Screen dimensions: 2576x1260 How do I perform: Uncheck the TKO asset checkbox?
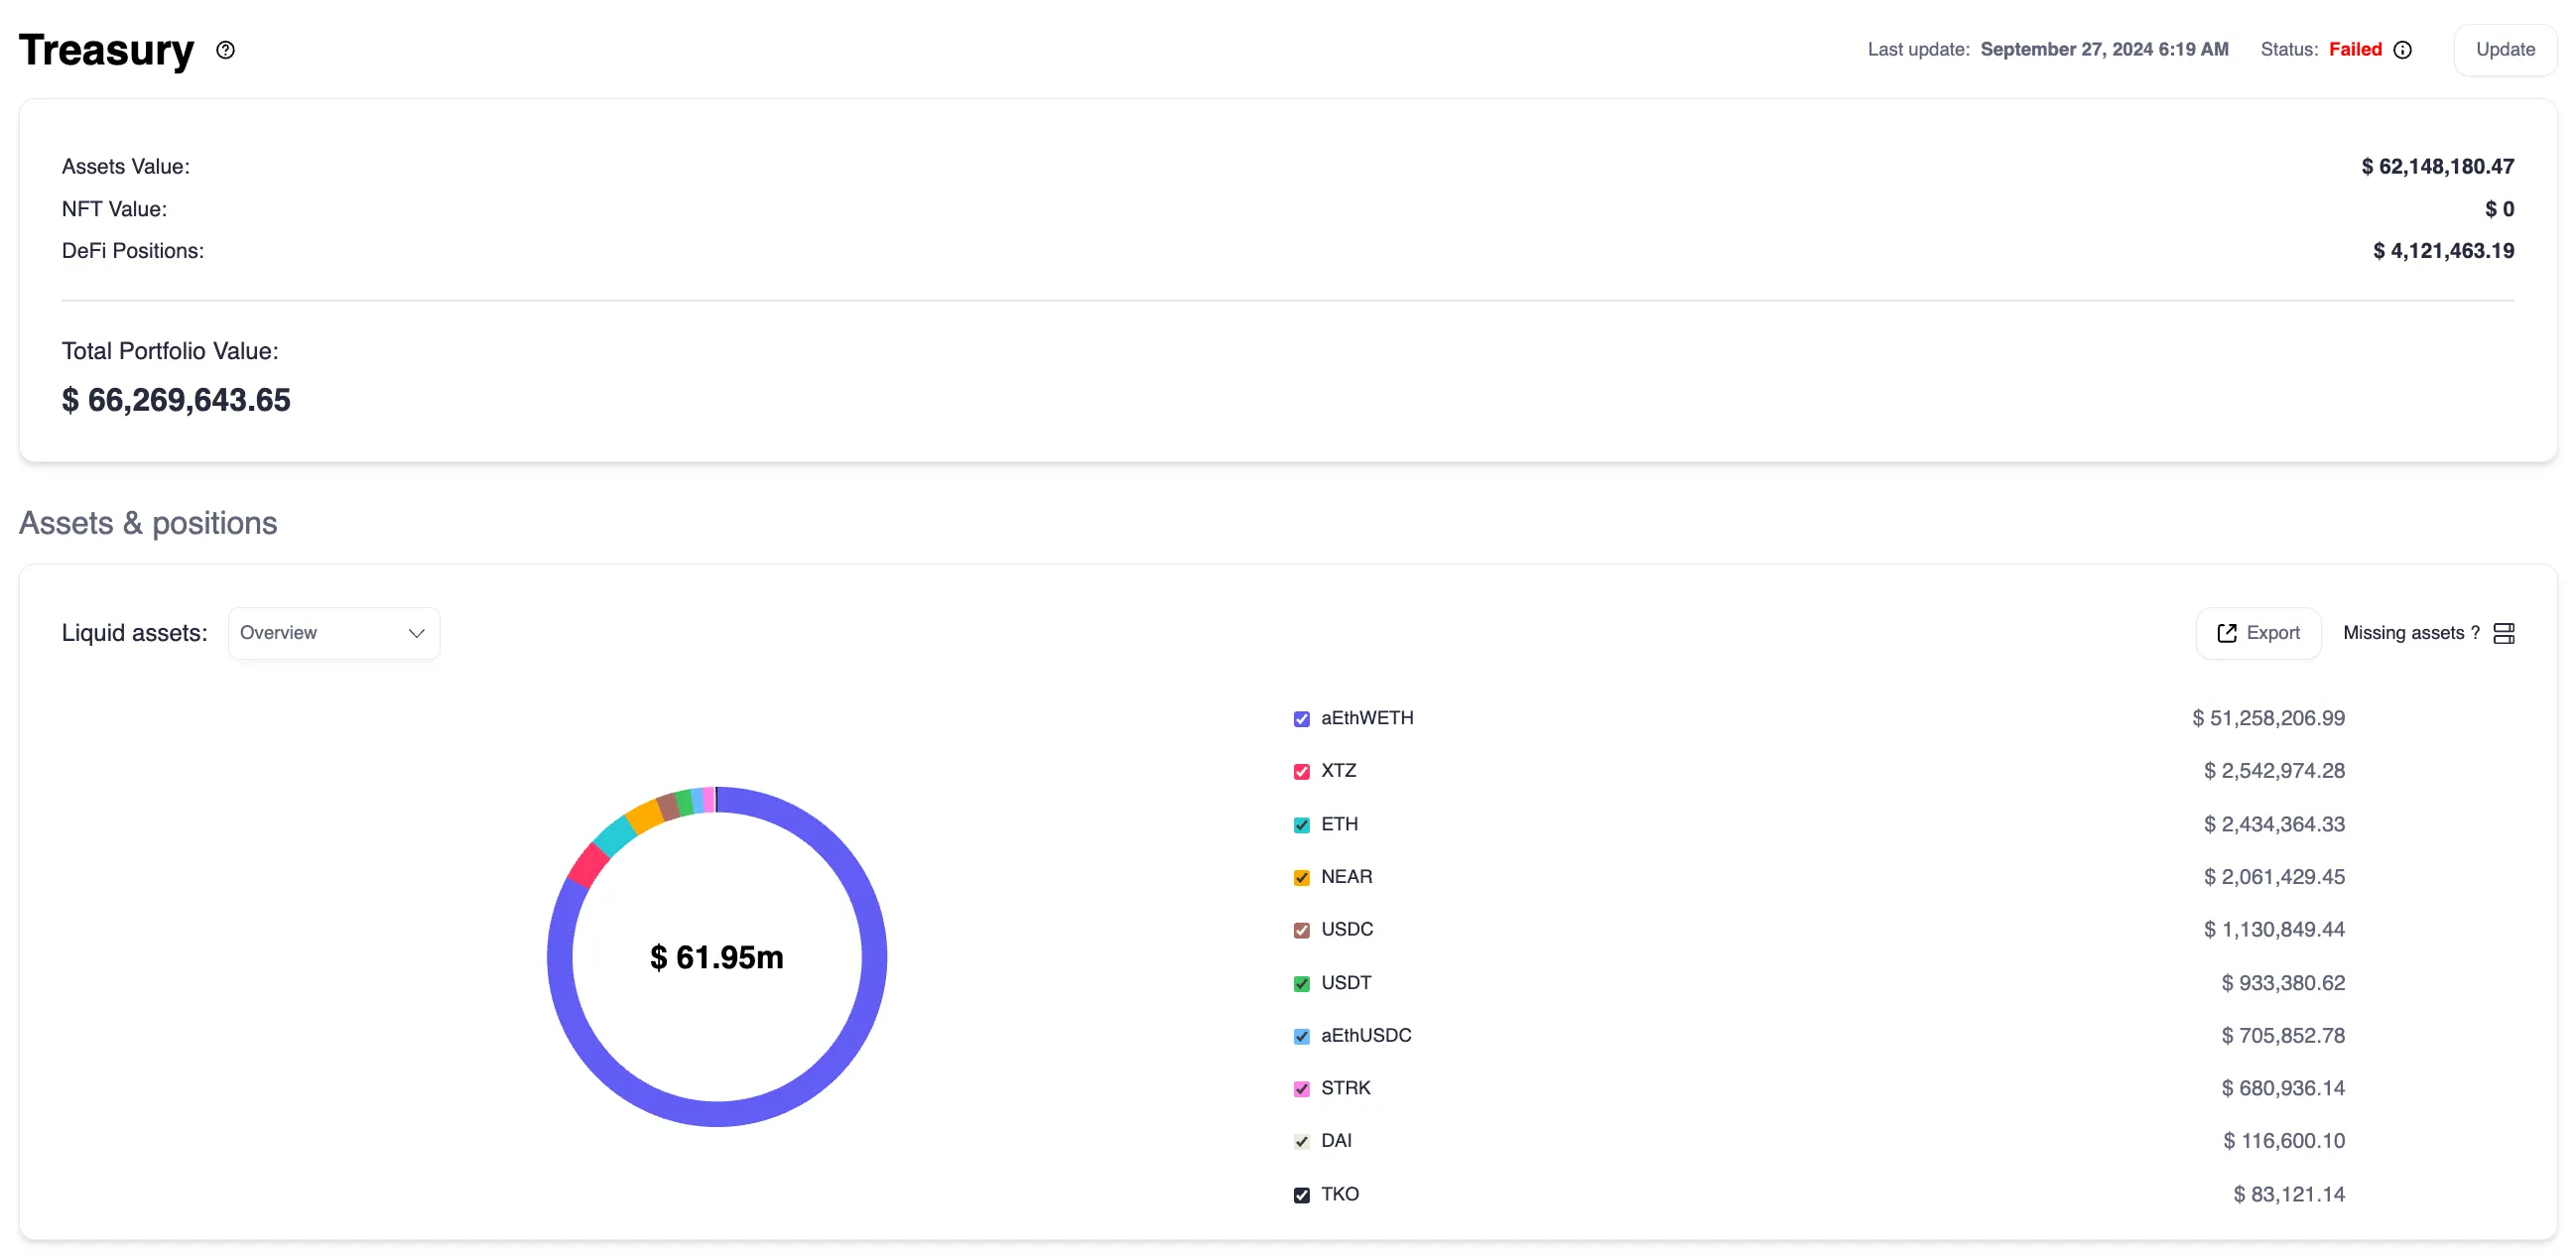coord(1301,1195)
